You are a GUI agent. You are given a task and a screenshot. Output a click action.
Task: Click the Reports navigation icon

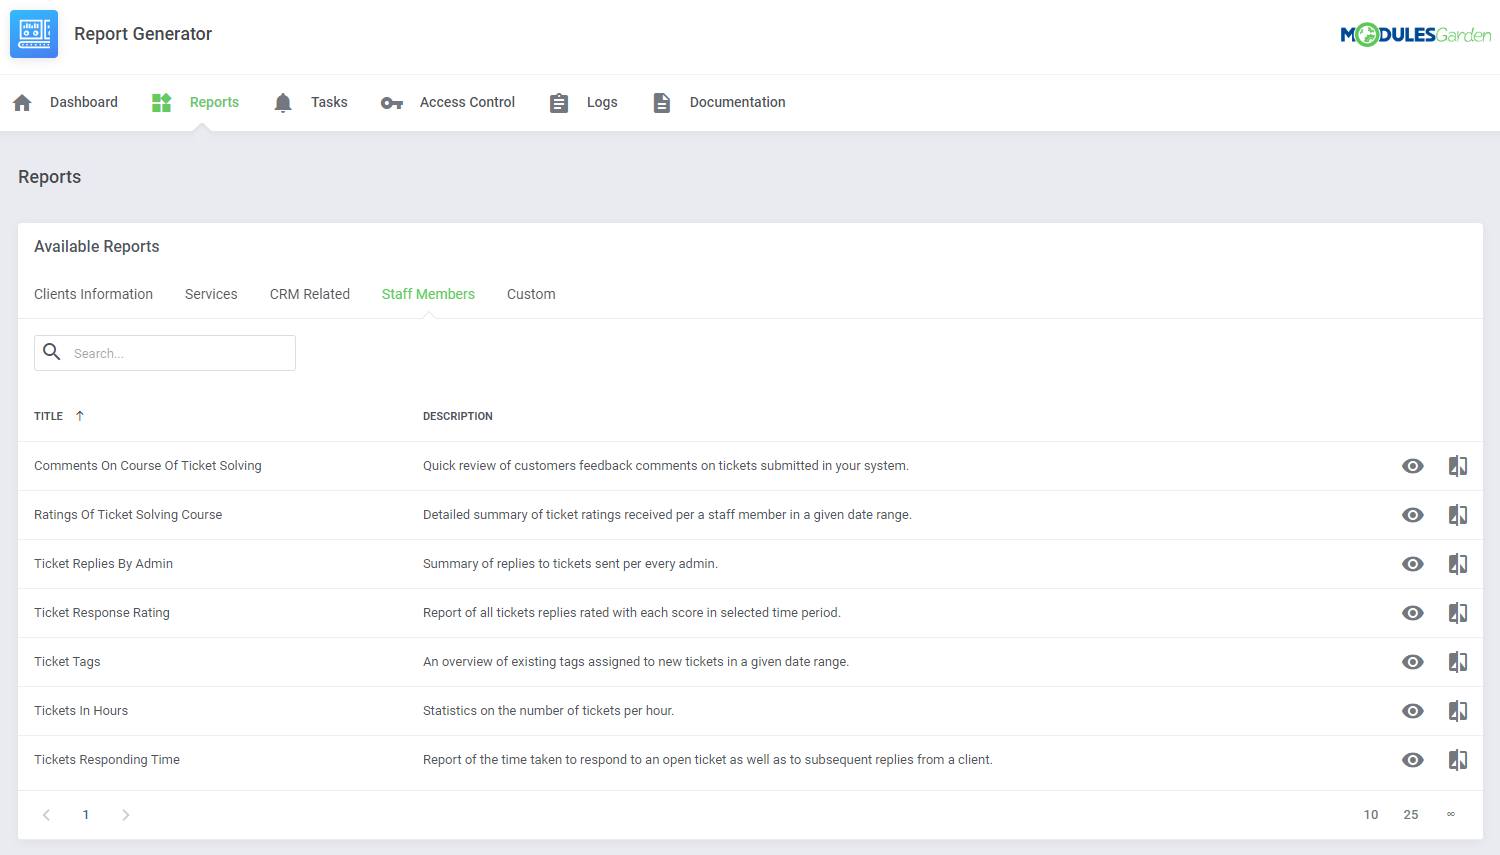[161, 102]
